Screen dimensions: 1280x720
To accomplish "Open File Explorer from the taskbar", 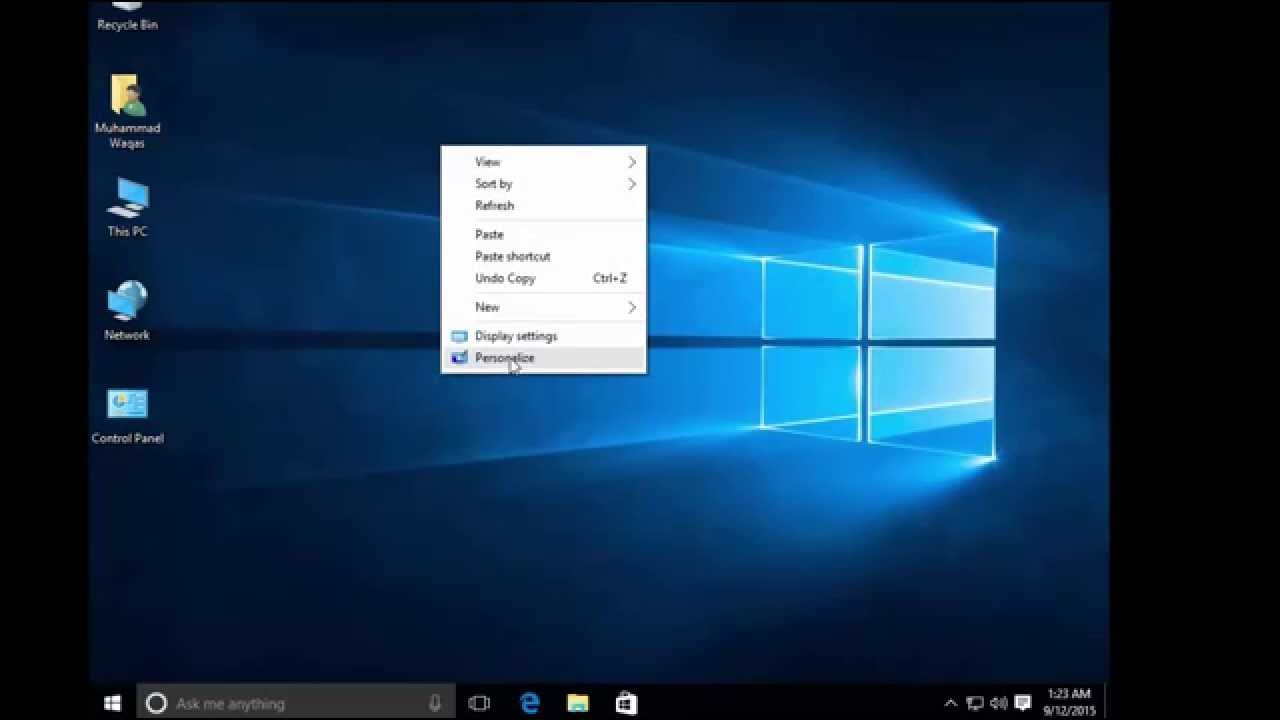I will click(x=577, y=702).
